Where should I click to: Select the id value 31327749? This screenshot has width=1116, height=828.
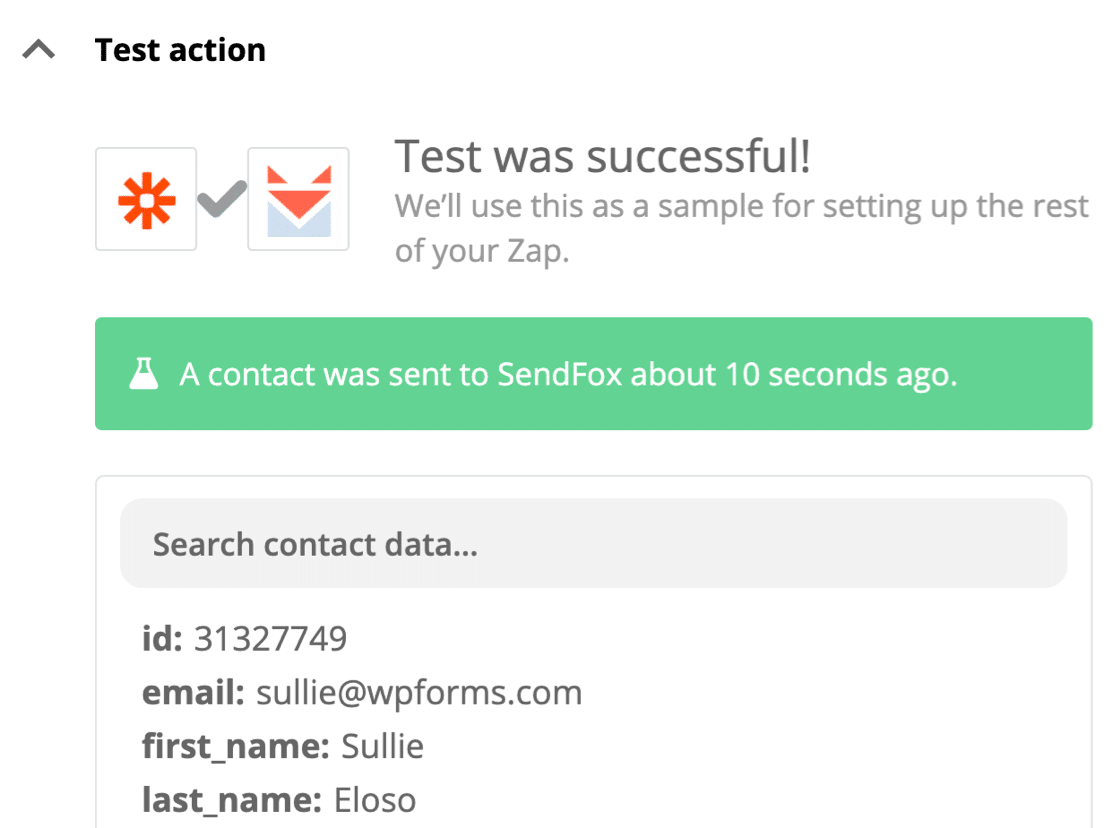[x=270, y=638]
